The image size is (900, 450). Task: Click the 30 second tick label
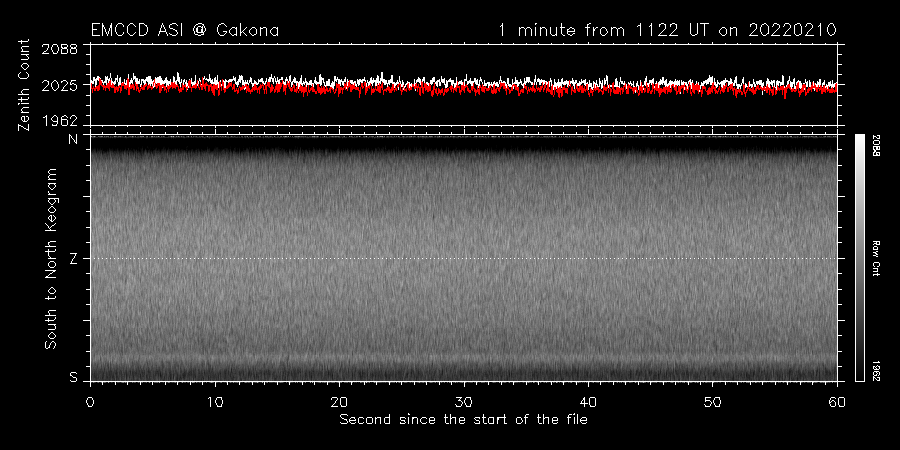463,401
